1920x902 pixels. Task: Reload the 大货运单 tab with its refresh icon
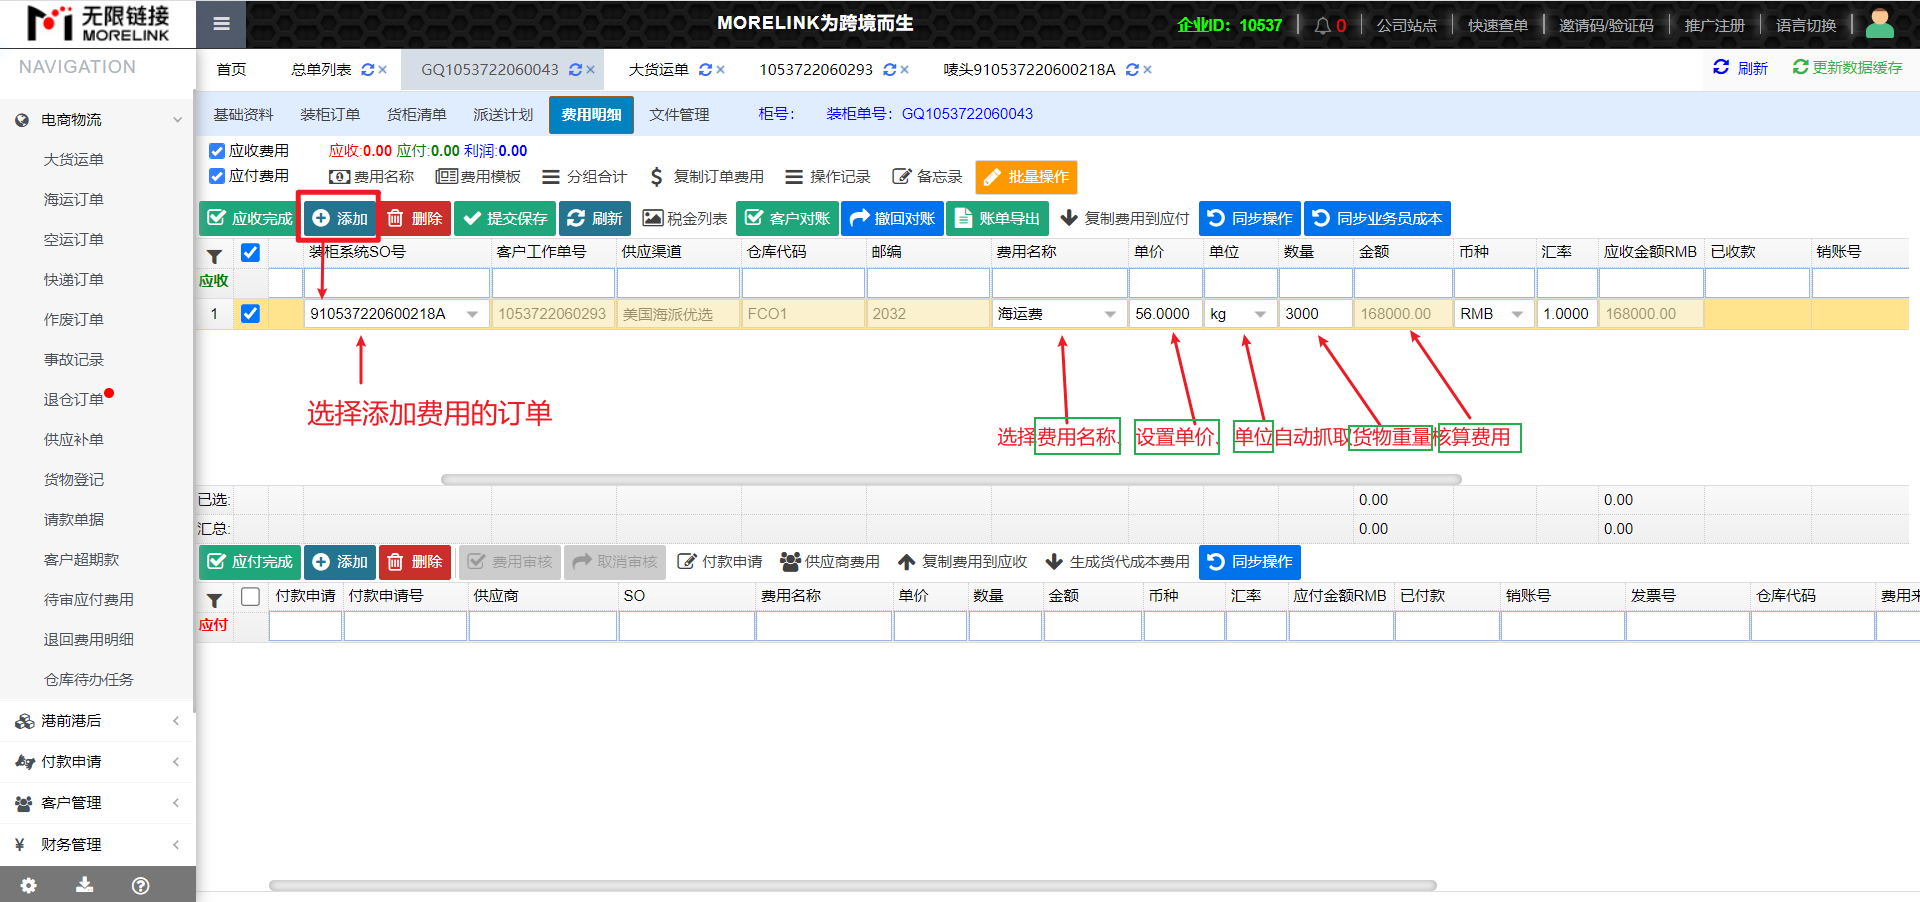[705, 70]
